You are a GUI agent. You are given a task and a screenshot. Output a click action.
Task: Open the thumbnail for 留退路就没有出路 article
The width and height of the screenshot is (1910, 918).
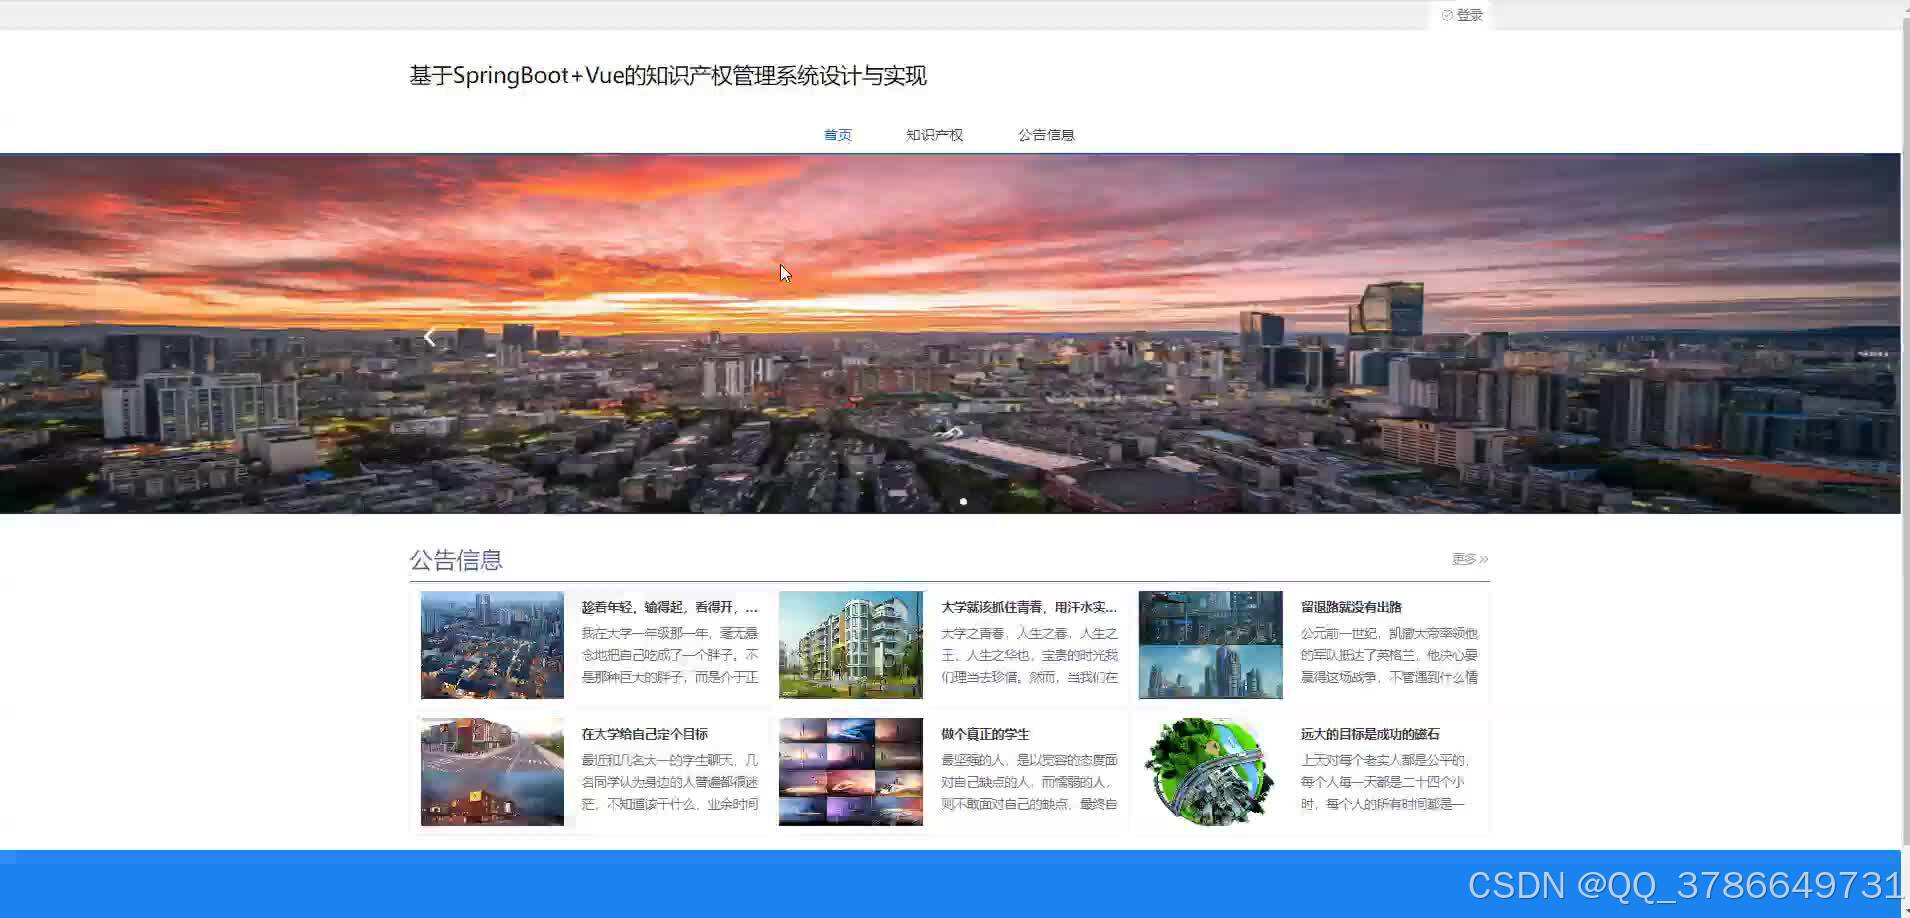[1209, 644]
